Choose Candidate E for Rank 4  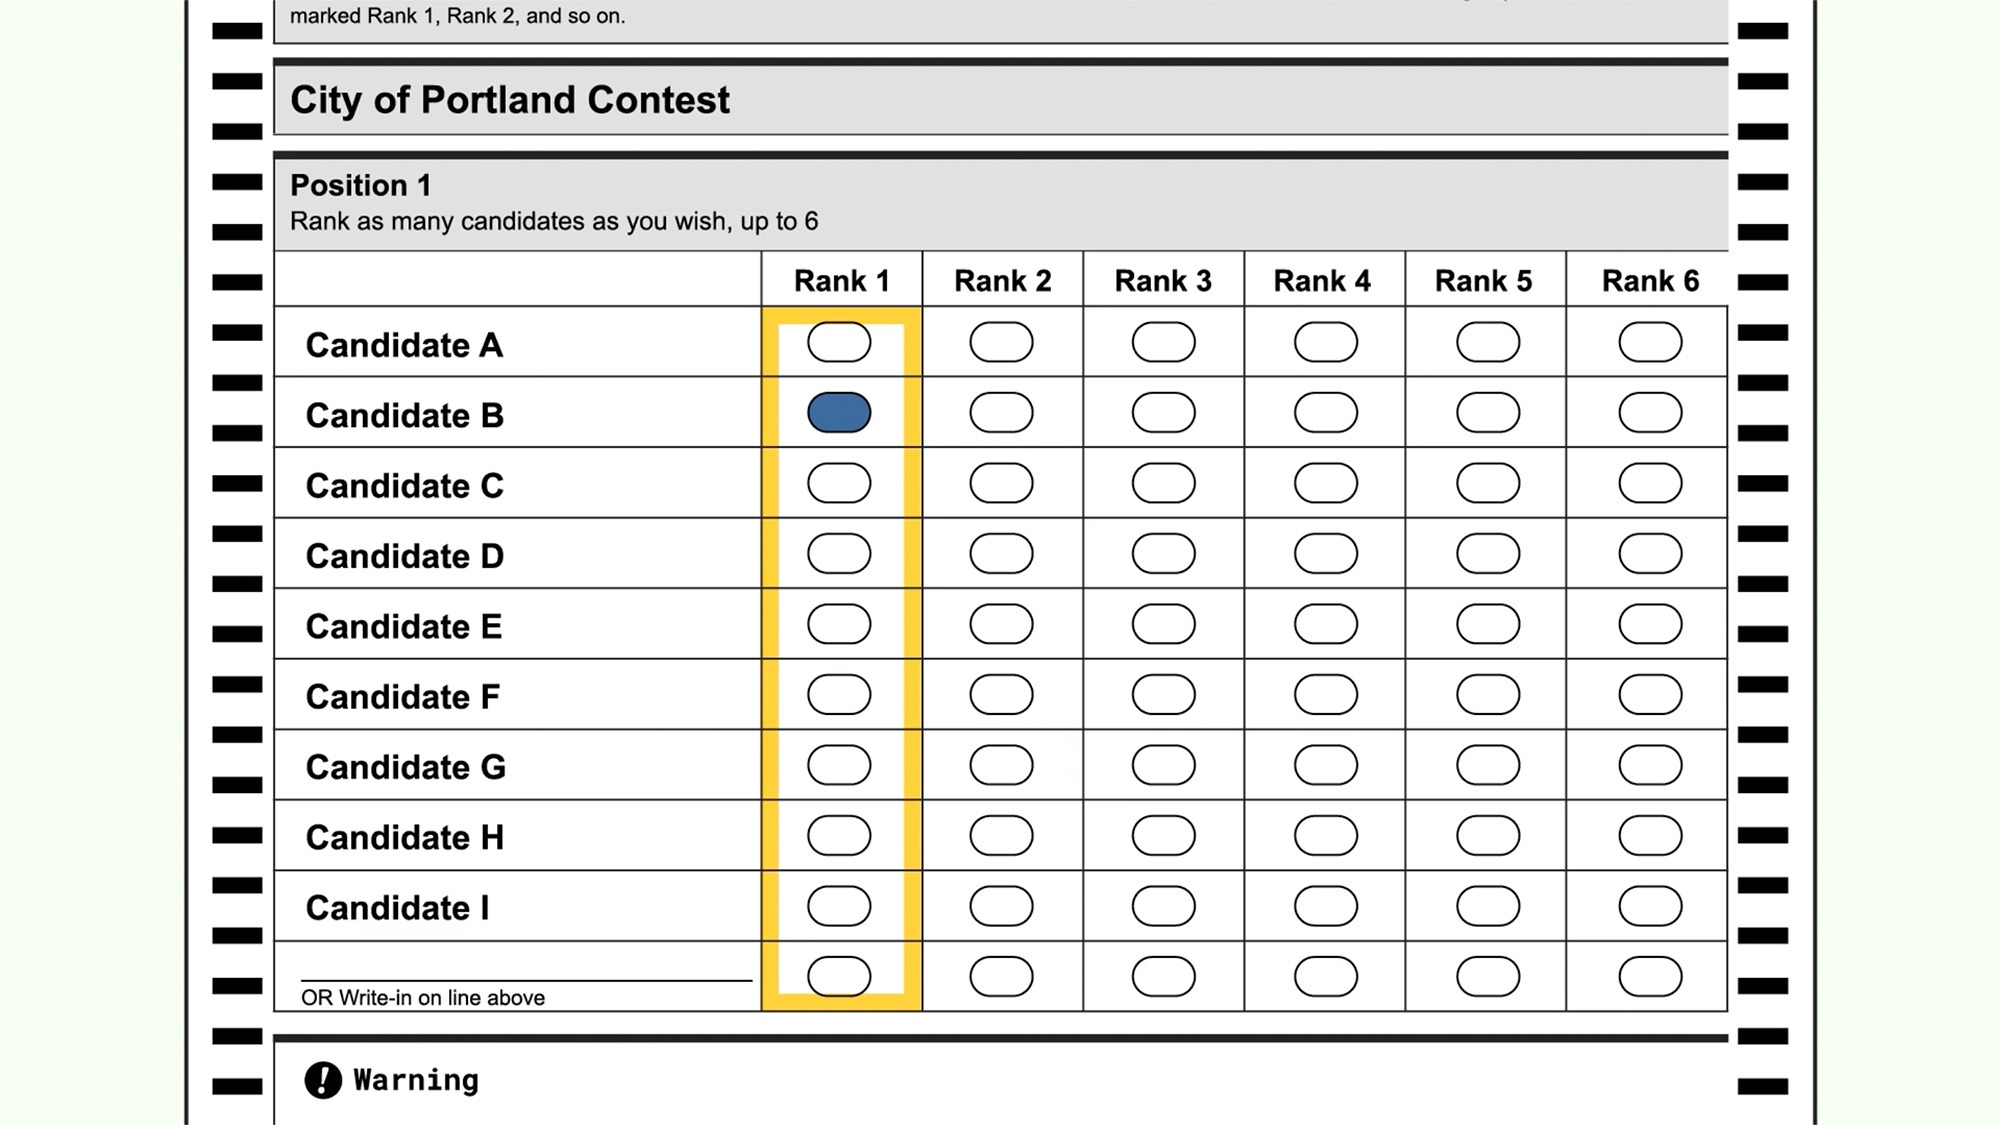[1325, 624]
